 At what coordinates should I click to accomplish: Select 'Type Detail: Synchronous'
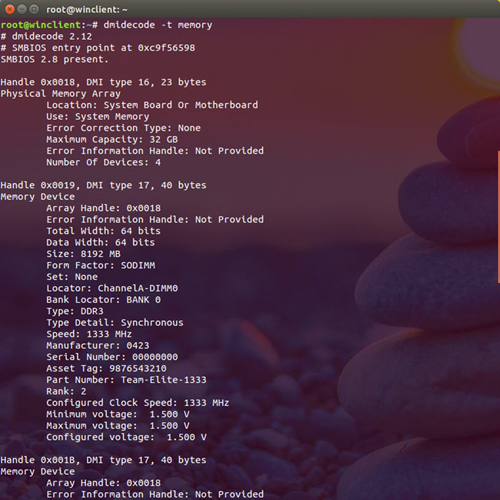tap(115, 323)
